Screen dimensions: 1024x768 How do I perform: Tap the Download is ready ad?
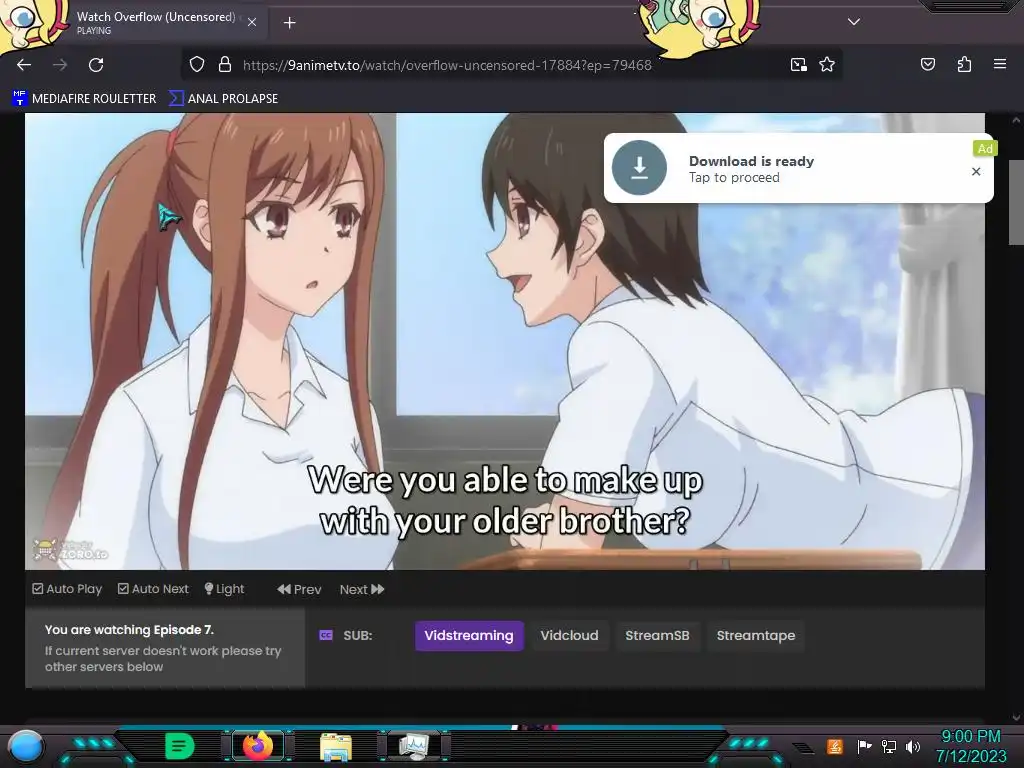pos(798,168)
